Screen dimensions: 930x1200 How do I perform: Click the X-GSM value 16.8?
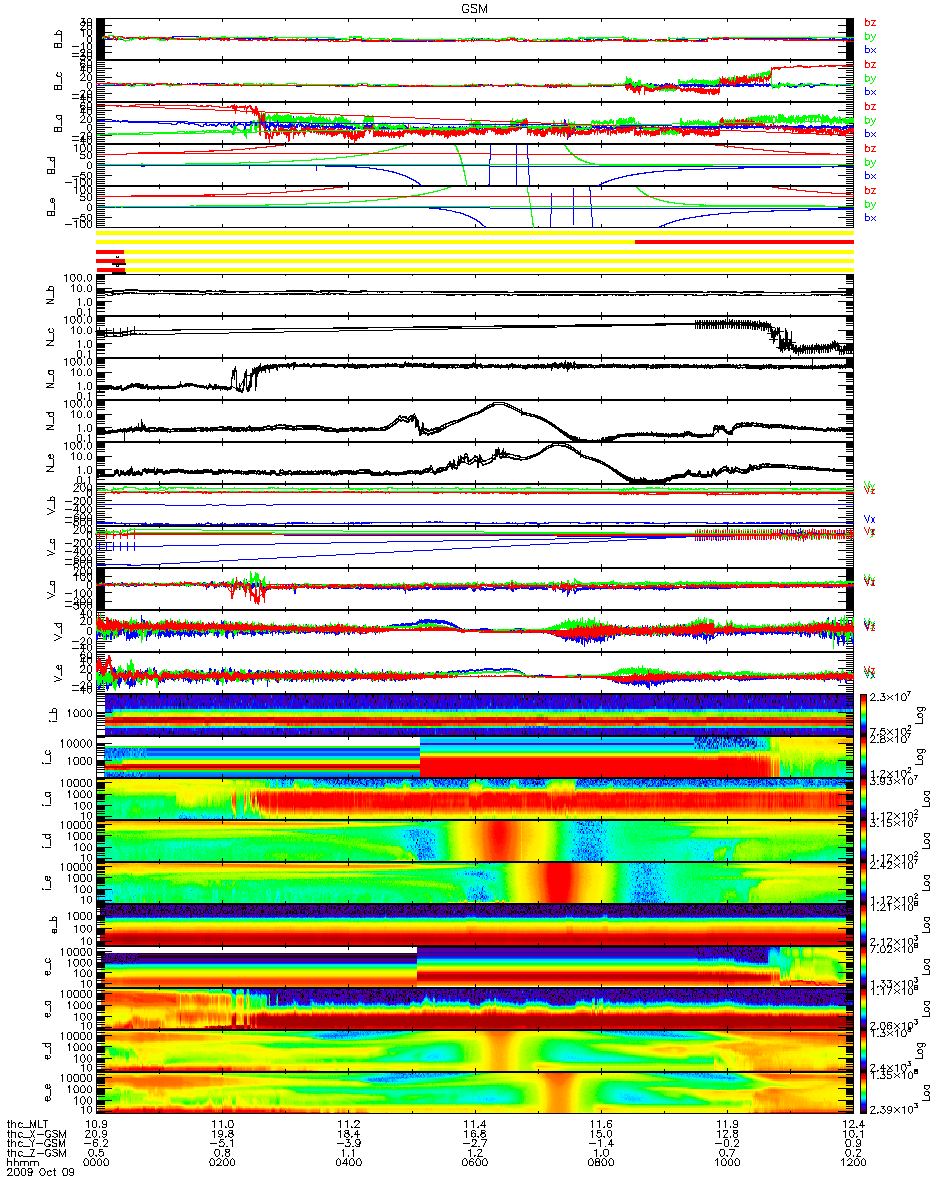tap(475, 1134)
